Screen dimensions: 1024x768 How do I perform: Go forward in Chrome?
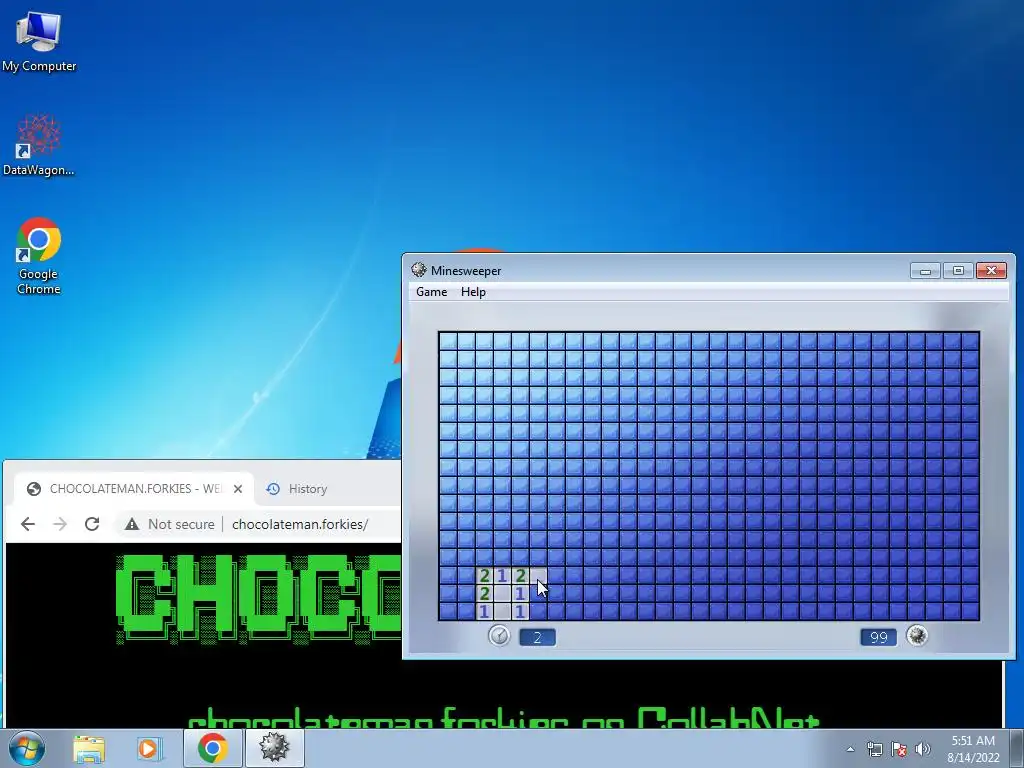click(x=60, y=524)
